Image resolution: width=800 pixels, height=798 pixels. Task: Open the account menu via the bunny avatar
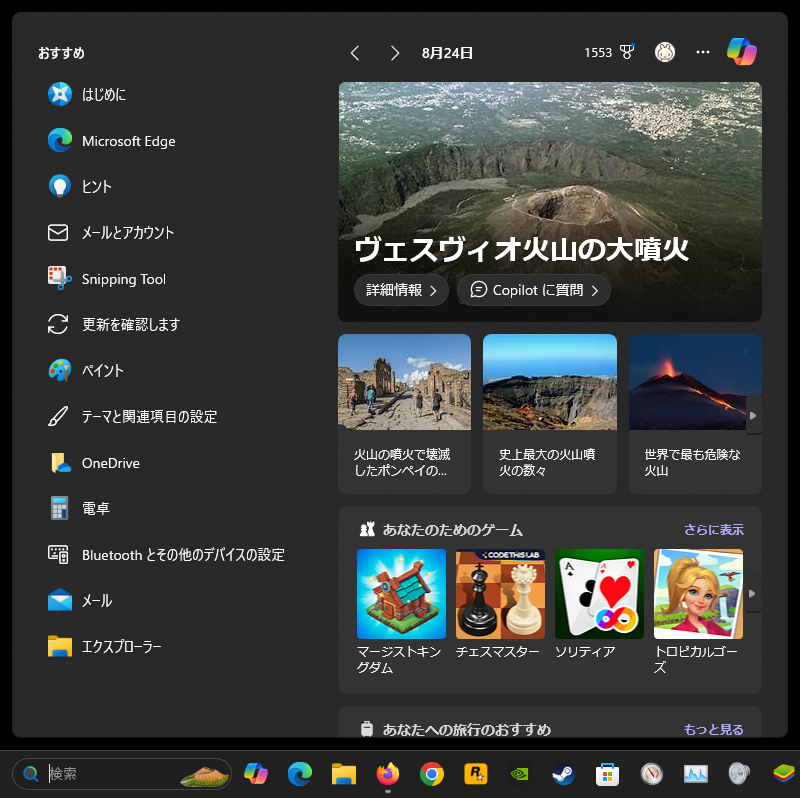coord(665,52)
